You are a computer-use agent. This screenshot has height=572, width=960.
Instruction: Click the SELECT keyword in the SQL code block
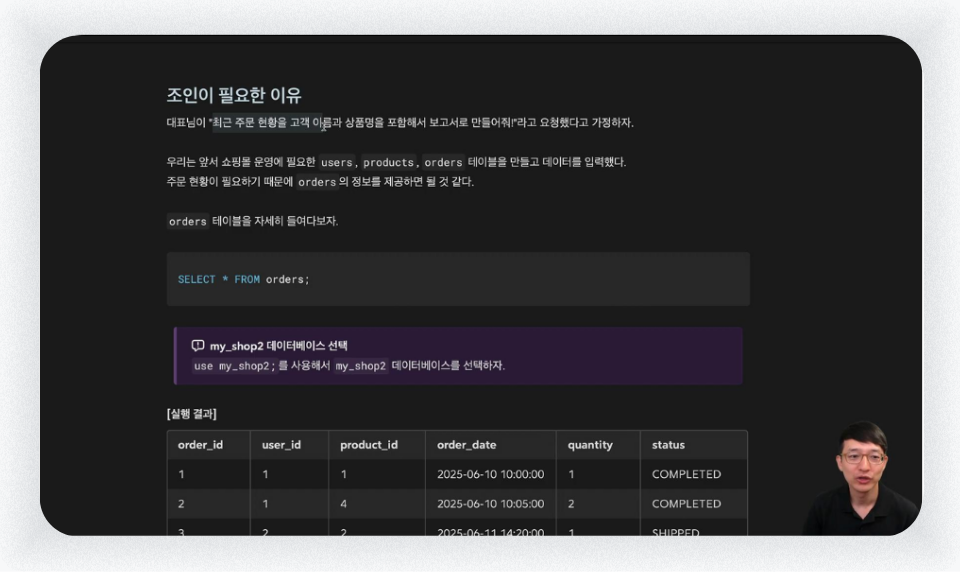pos(197,279)
